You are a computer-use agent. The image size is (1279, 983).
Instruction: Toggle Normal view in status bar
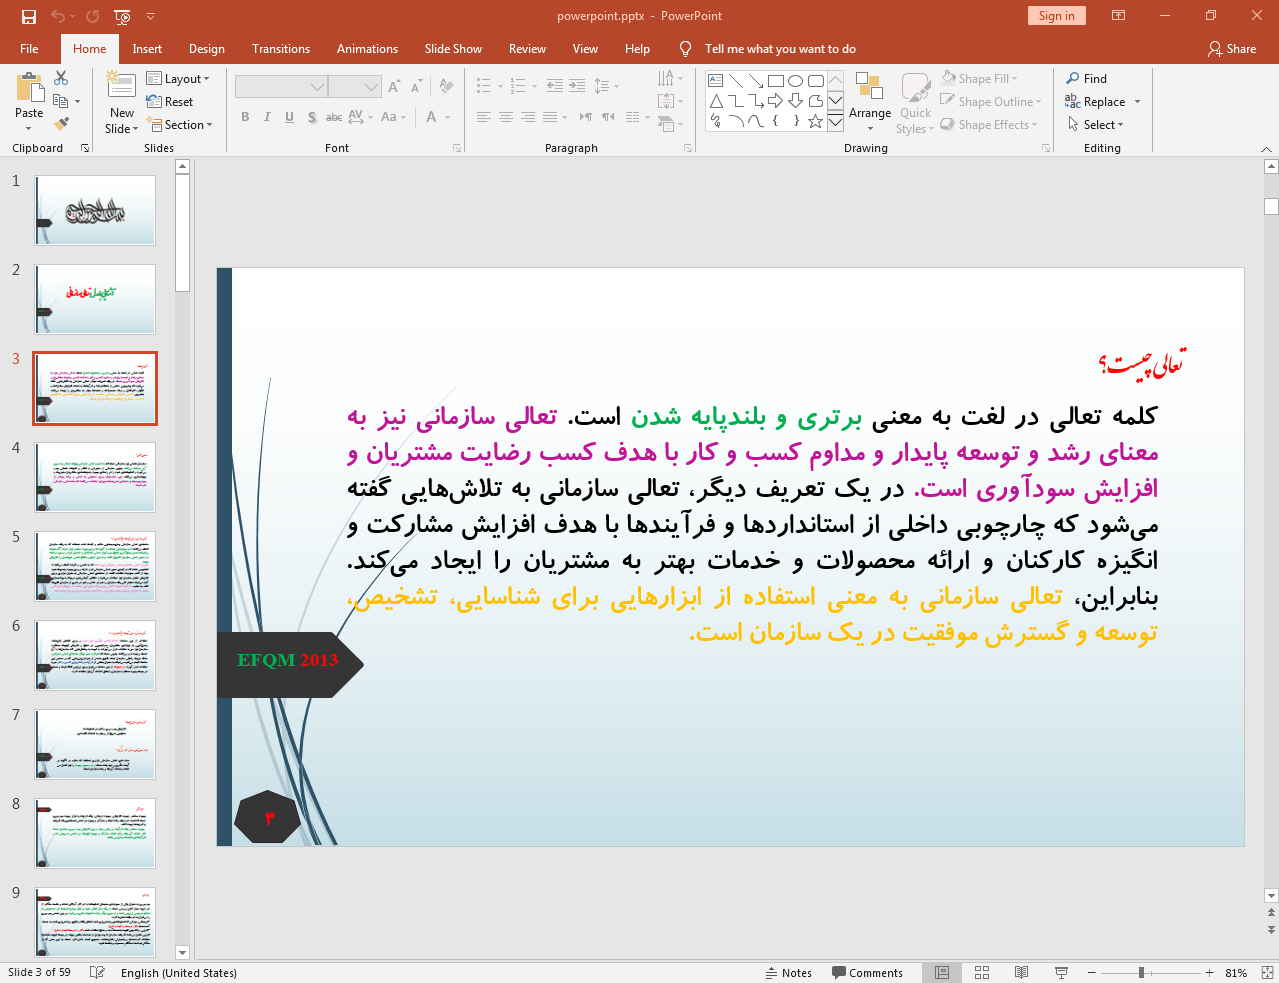click(941, 973)
